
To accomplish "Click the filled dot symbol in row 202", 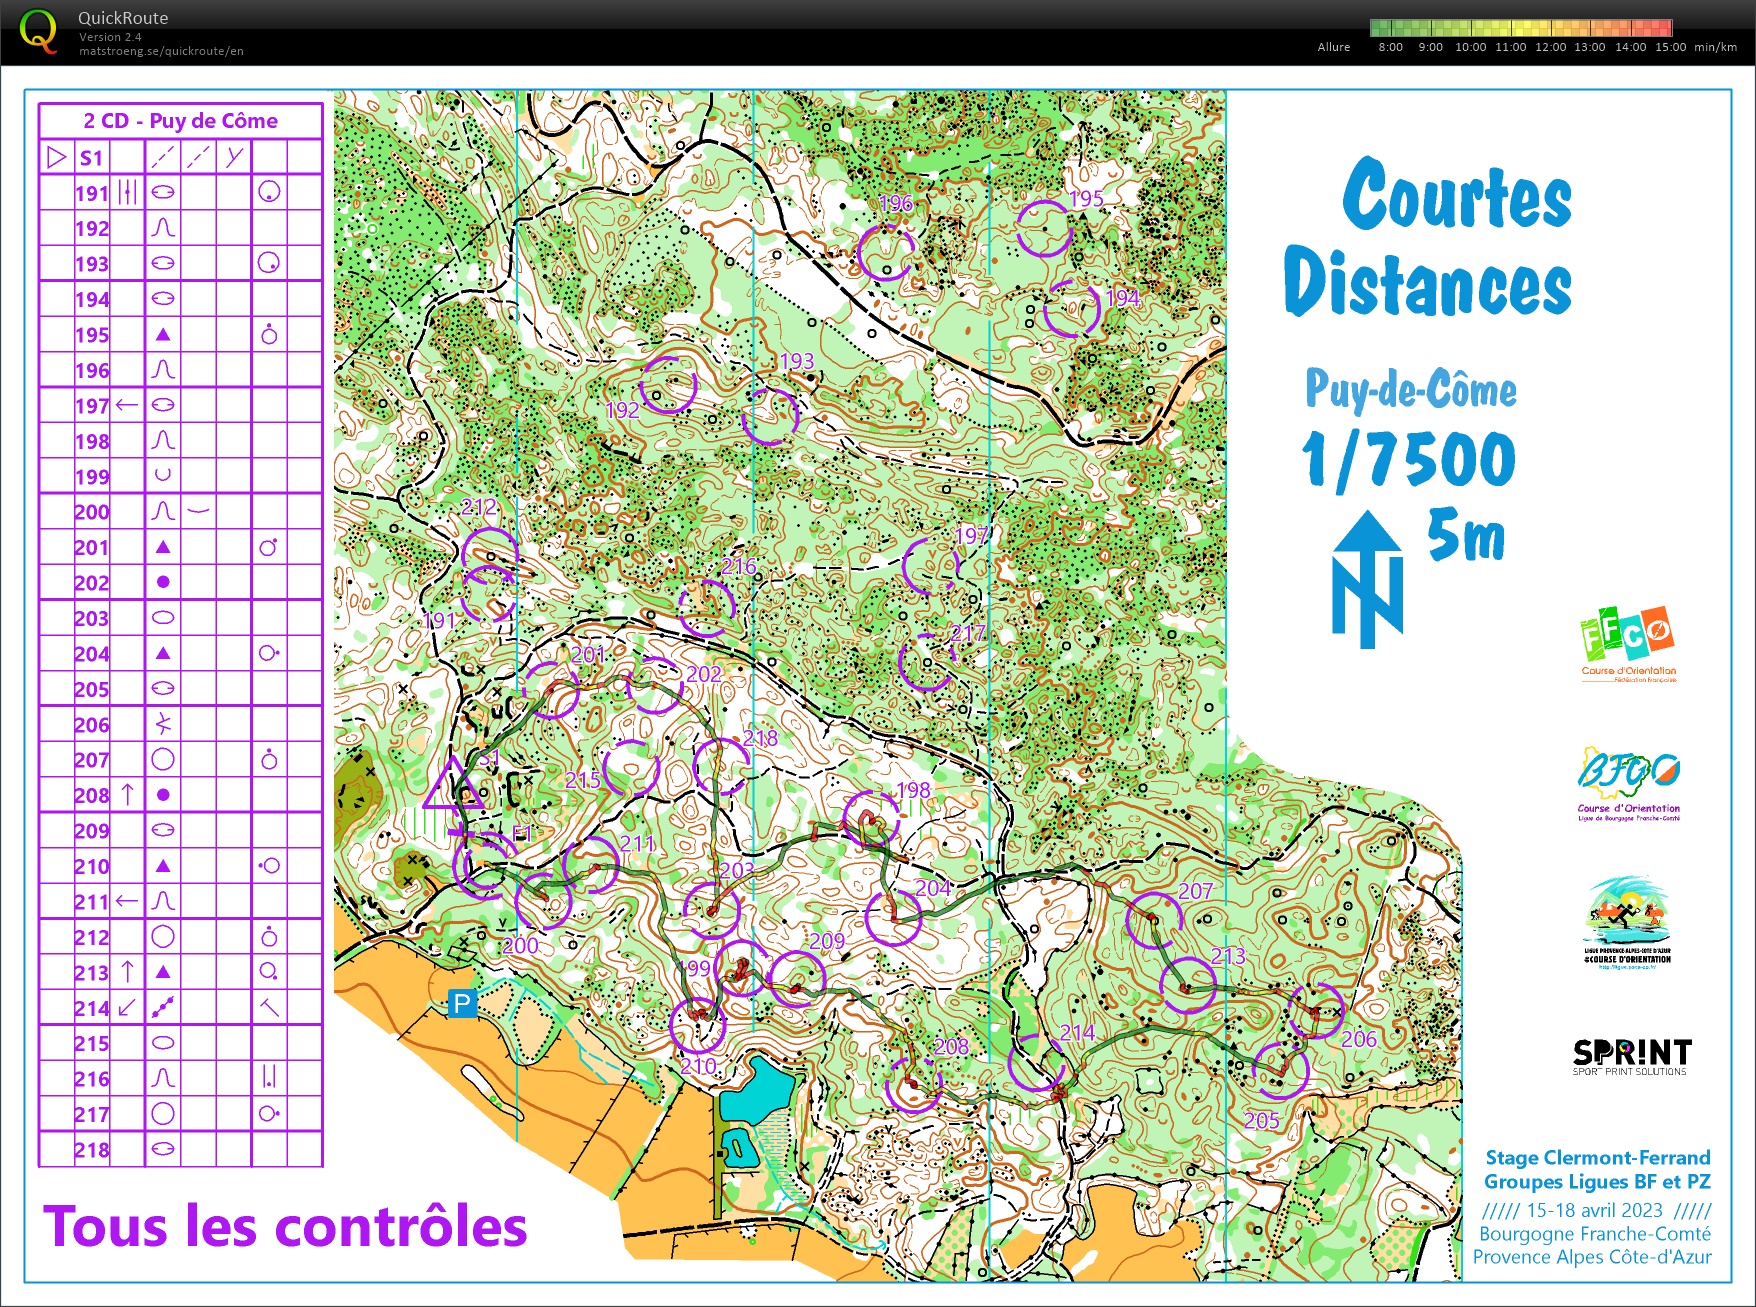I will click(163, 582).
